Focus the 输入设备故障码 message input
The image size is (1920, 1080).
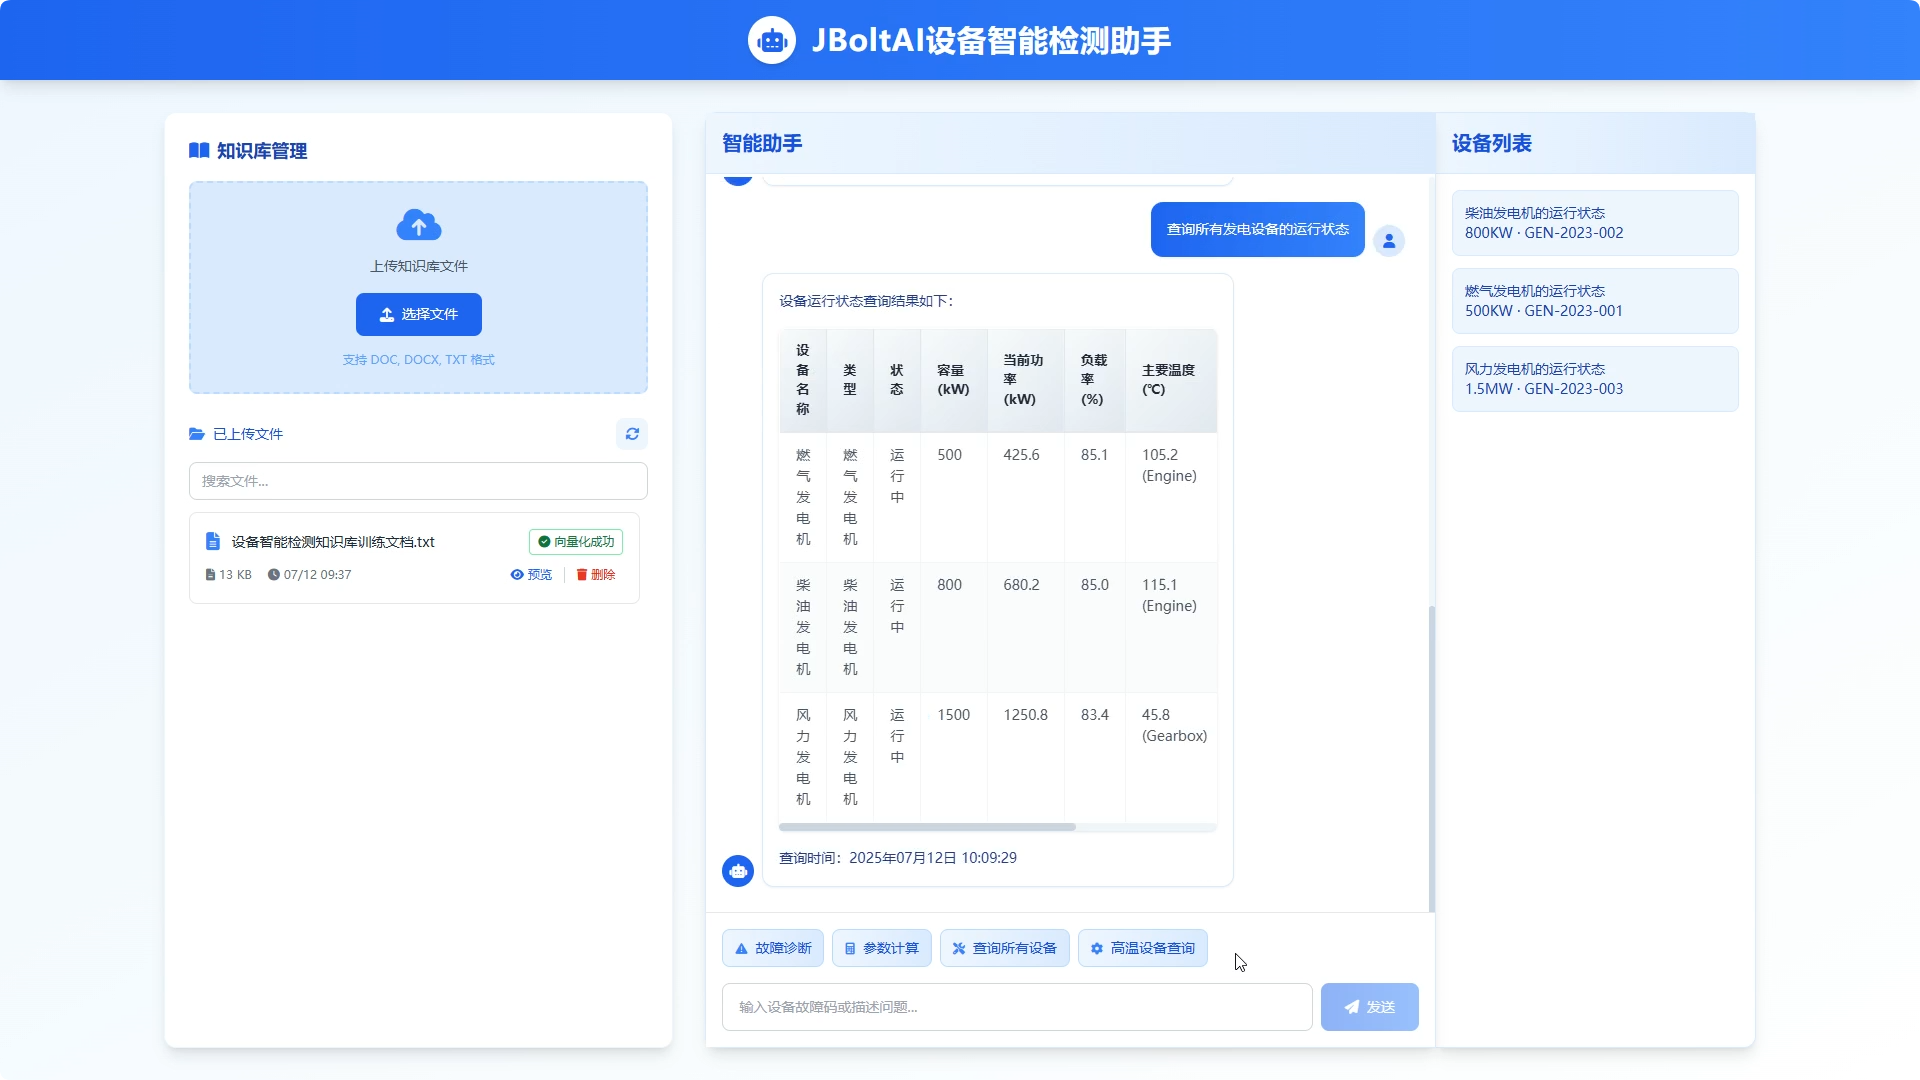coord(1017,1007)
